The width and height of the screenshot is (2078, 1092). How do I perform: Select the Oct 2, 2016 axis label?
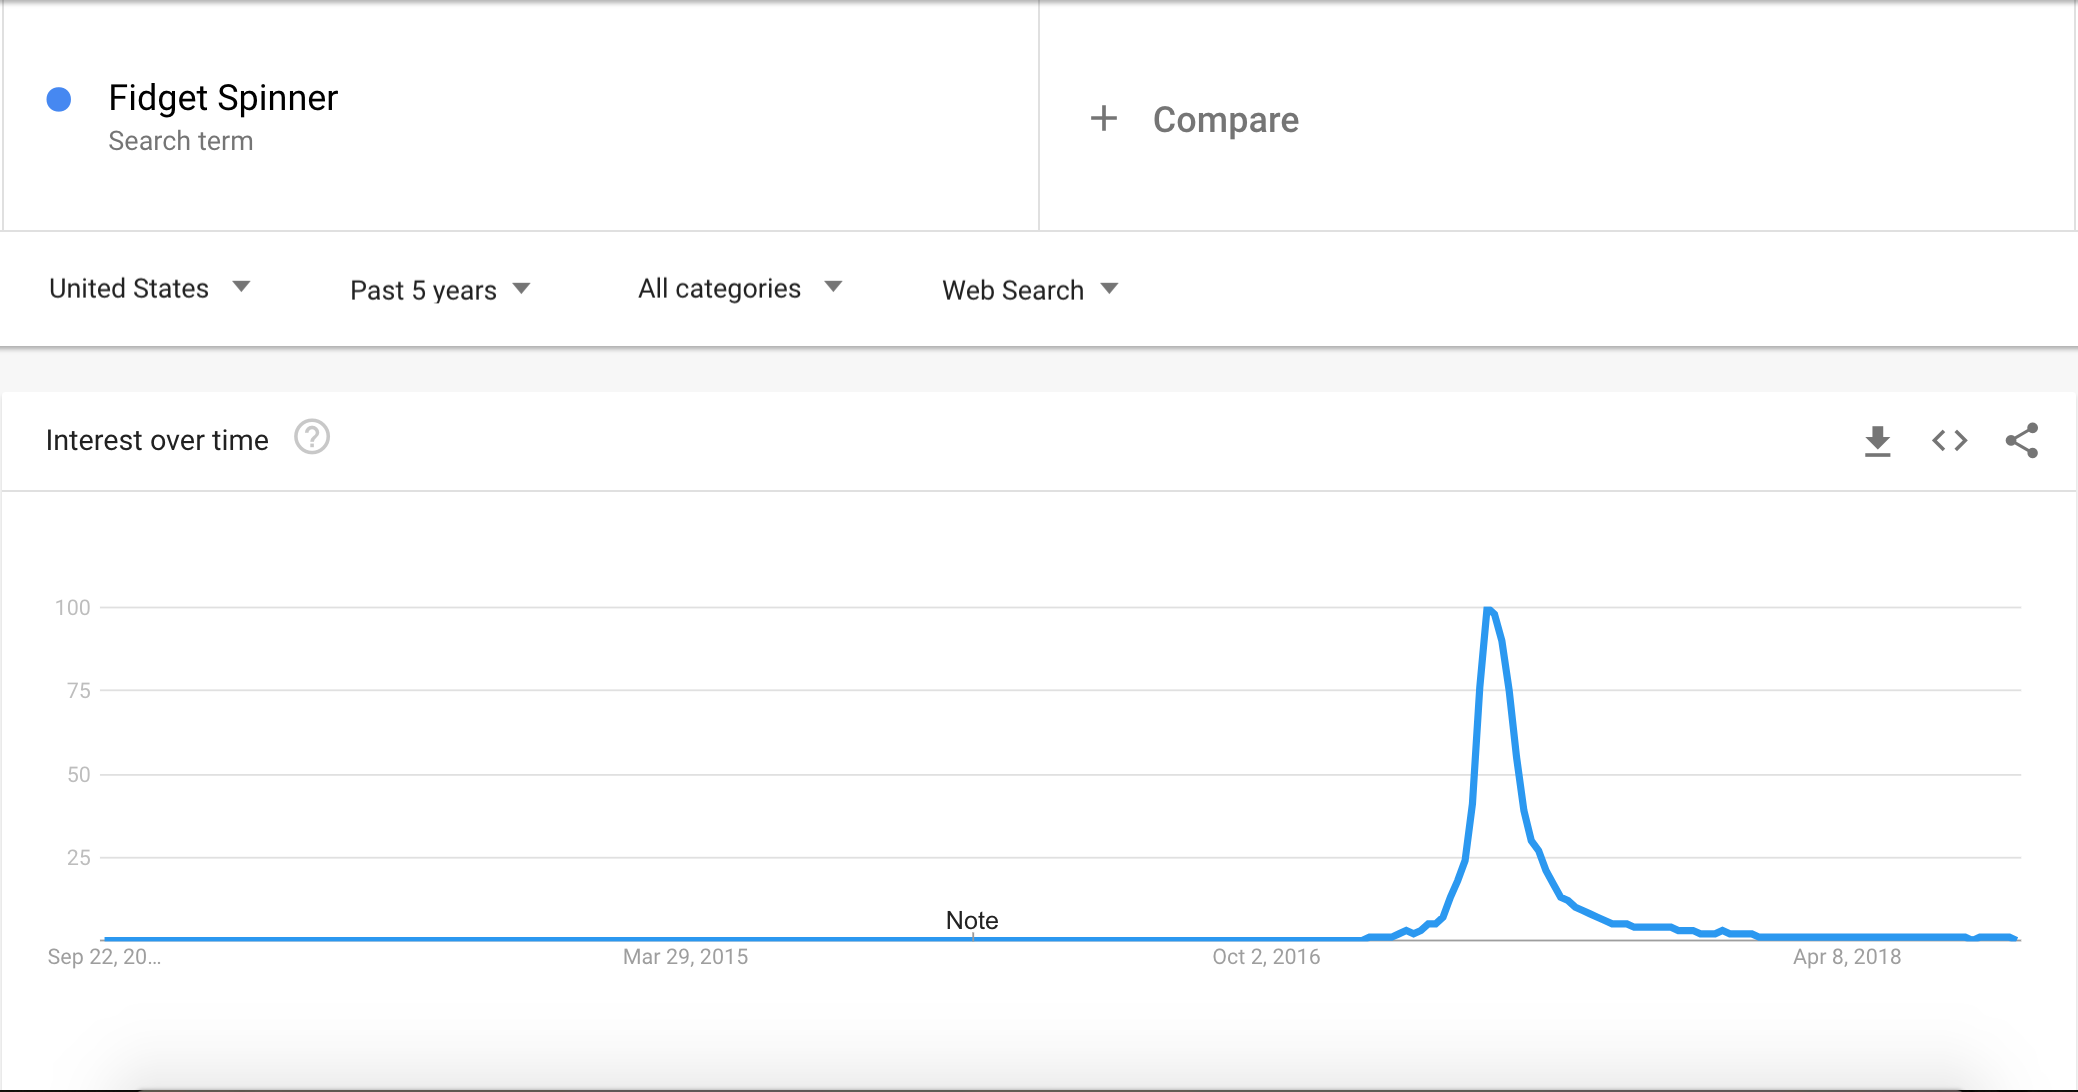pyautogui.click(x=1266, y=957)
